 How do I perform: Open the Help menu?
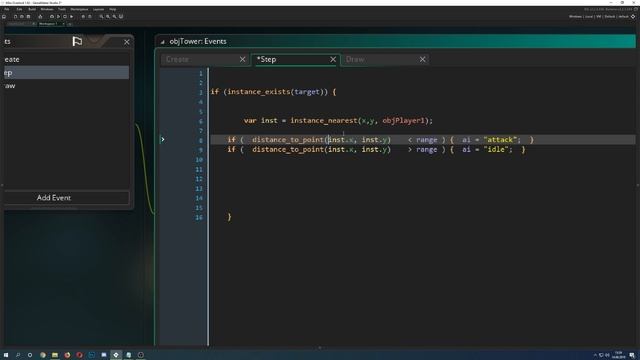pyautogui.click(x=113, y=9)
